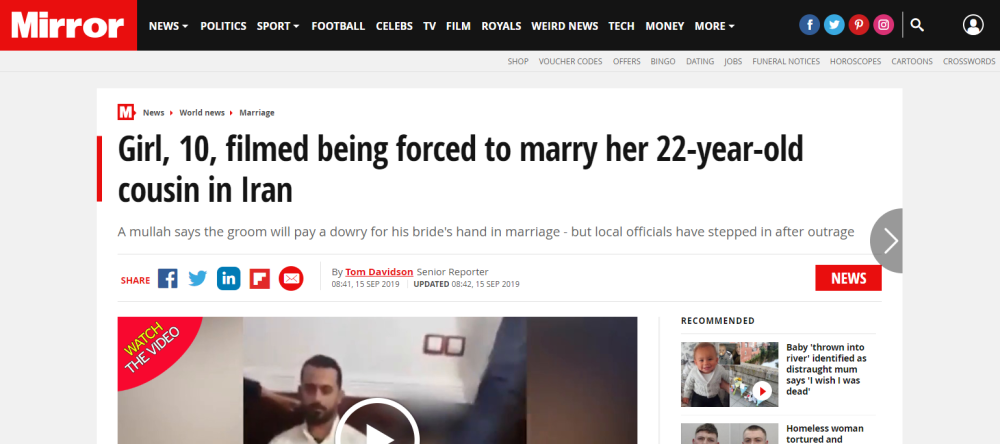Open the ROYALS menu item
Viewport: 1000px width, 444px height.
501,26
